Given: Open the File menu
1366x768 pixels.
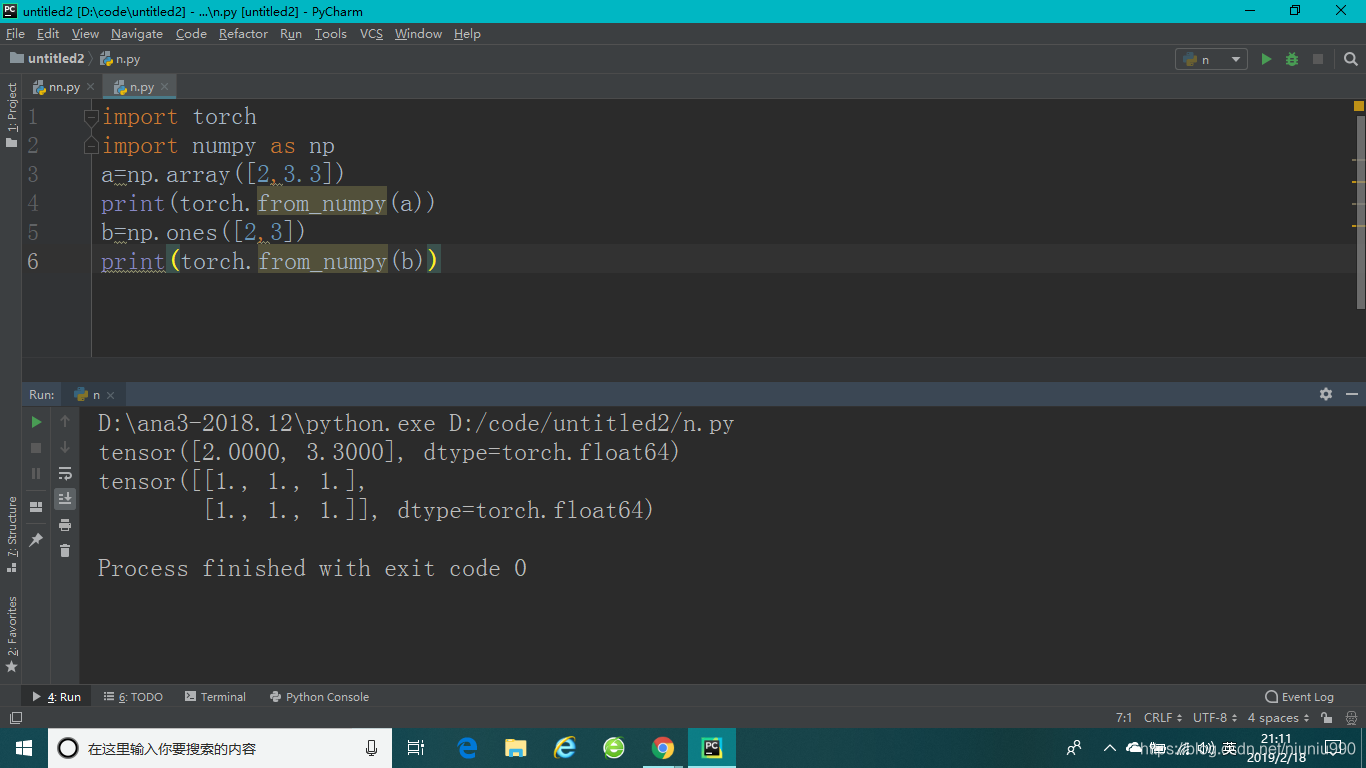Looking at the screenshot, I should [15, 34].
